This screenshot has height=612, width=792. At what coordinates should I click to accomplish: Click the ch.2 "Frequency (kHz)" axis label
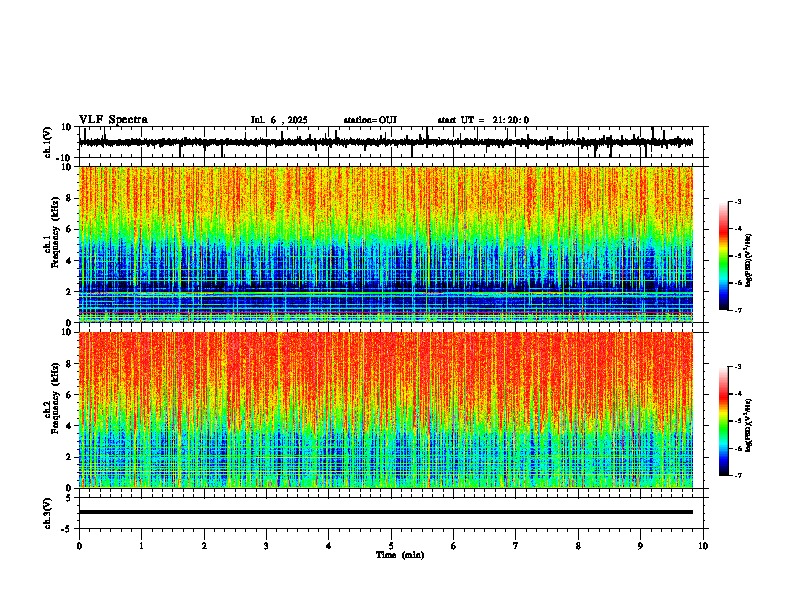click(x=56, y=398)
